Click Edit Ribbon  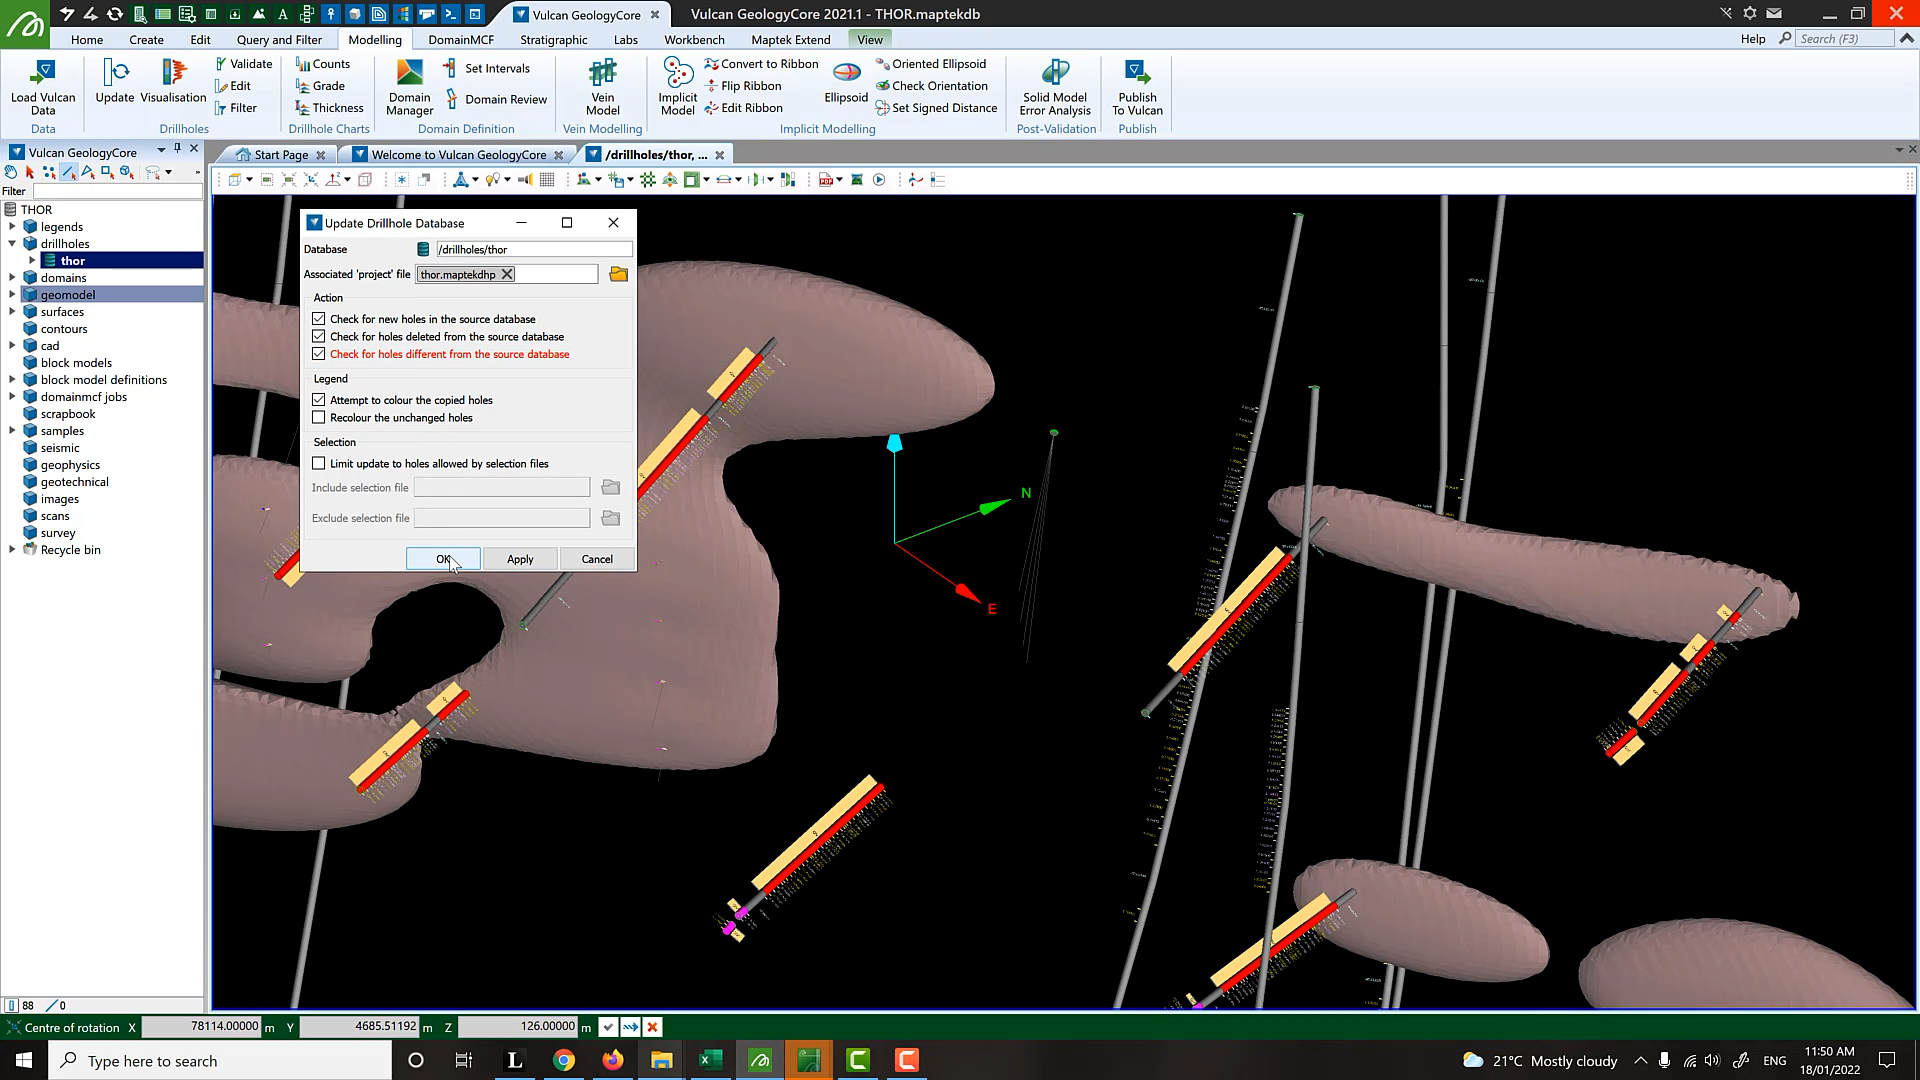click(x=743, y=108)
